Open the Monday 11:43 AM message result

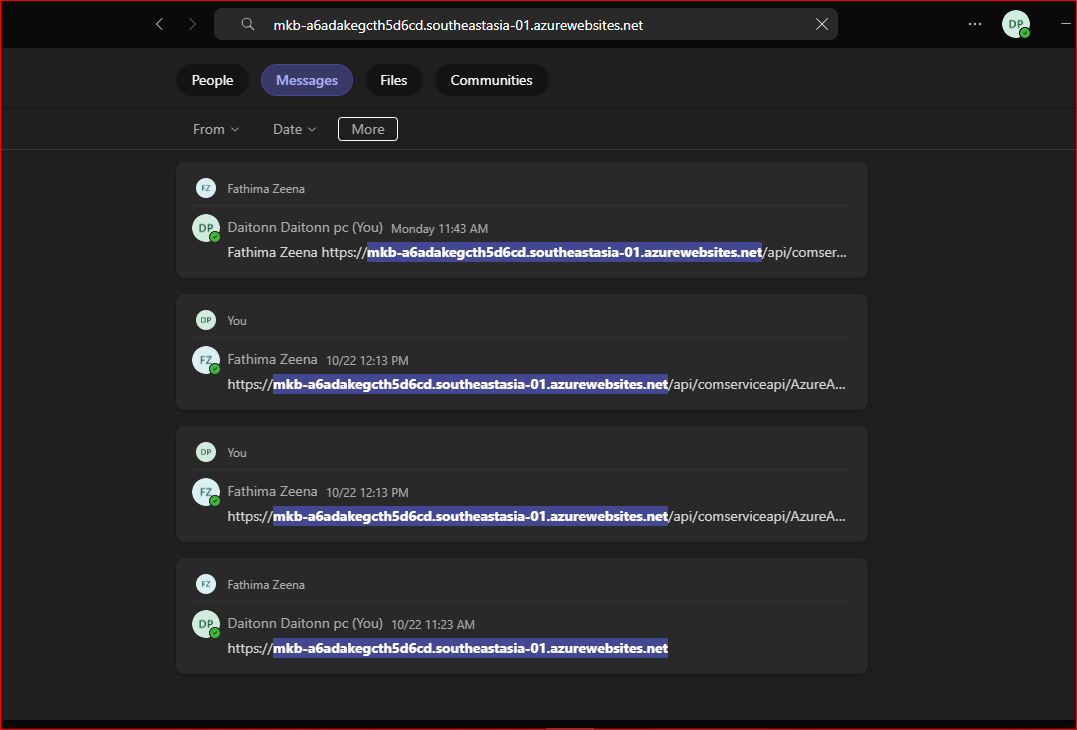(522, 220)
